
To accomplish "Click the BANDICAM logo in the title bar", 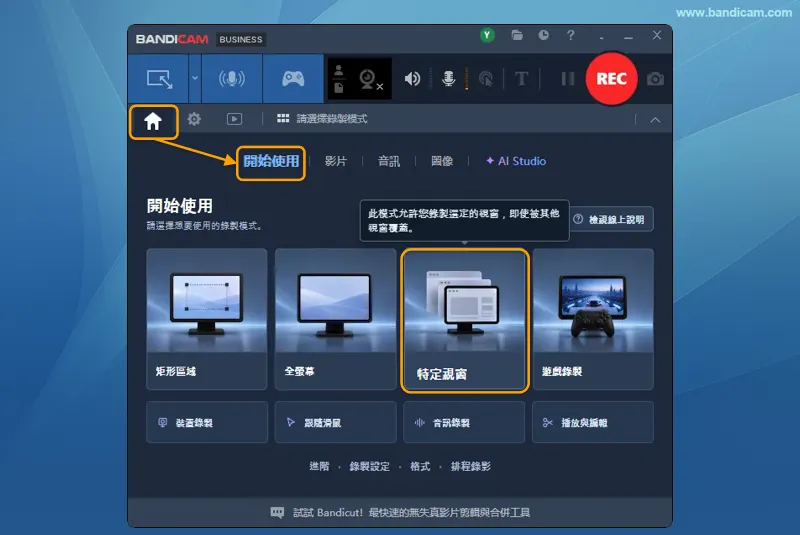I will click(x=172, y=39).
